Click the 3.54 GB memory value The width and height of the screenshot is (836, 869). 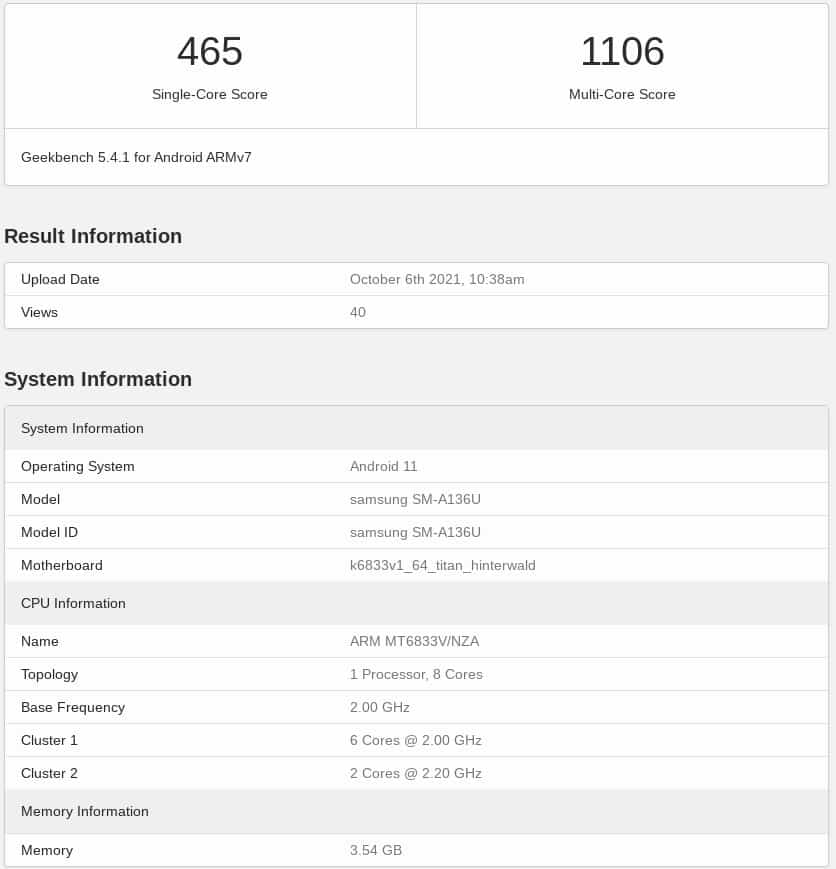coord(376,850)
